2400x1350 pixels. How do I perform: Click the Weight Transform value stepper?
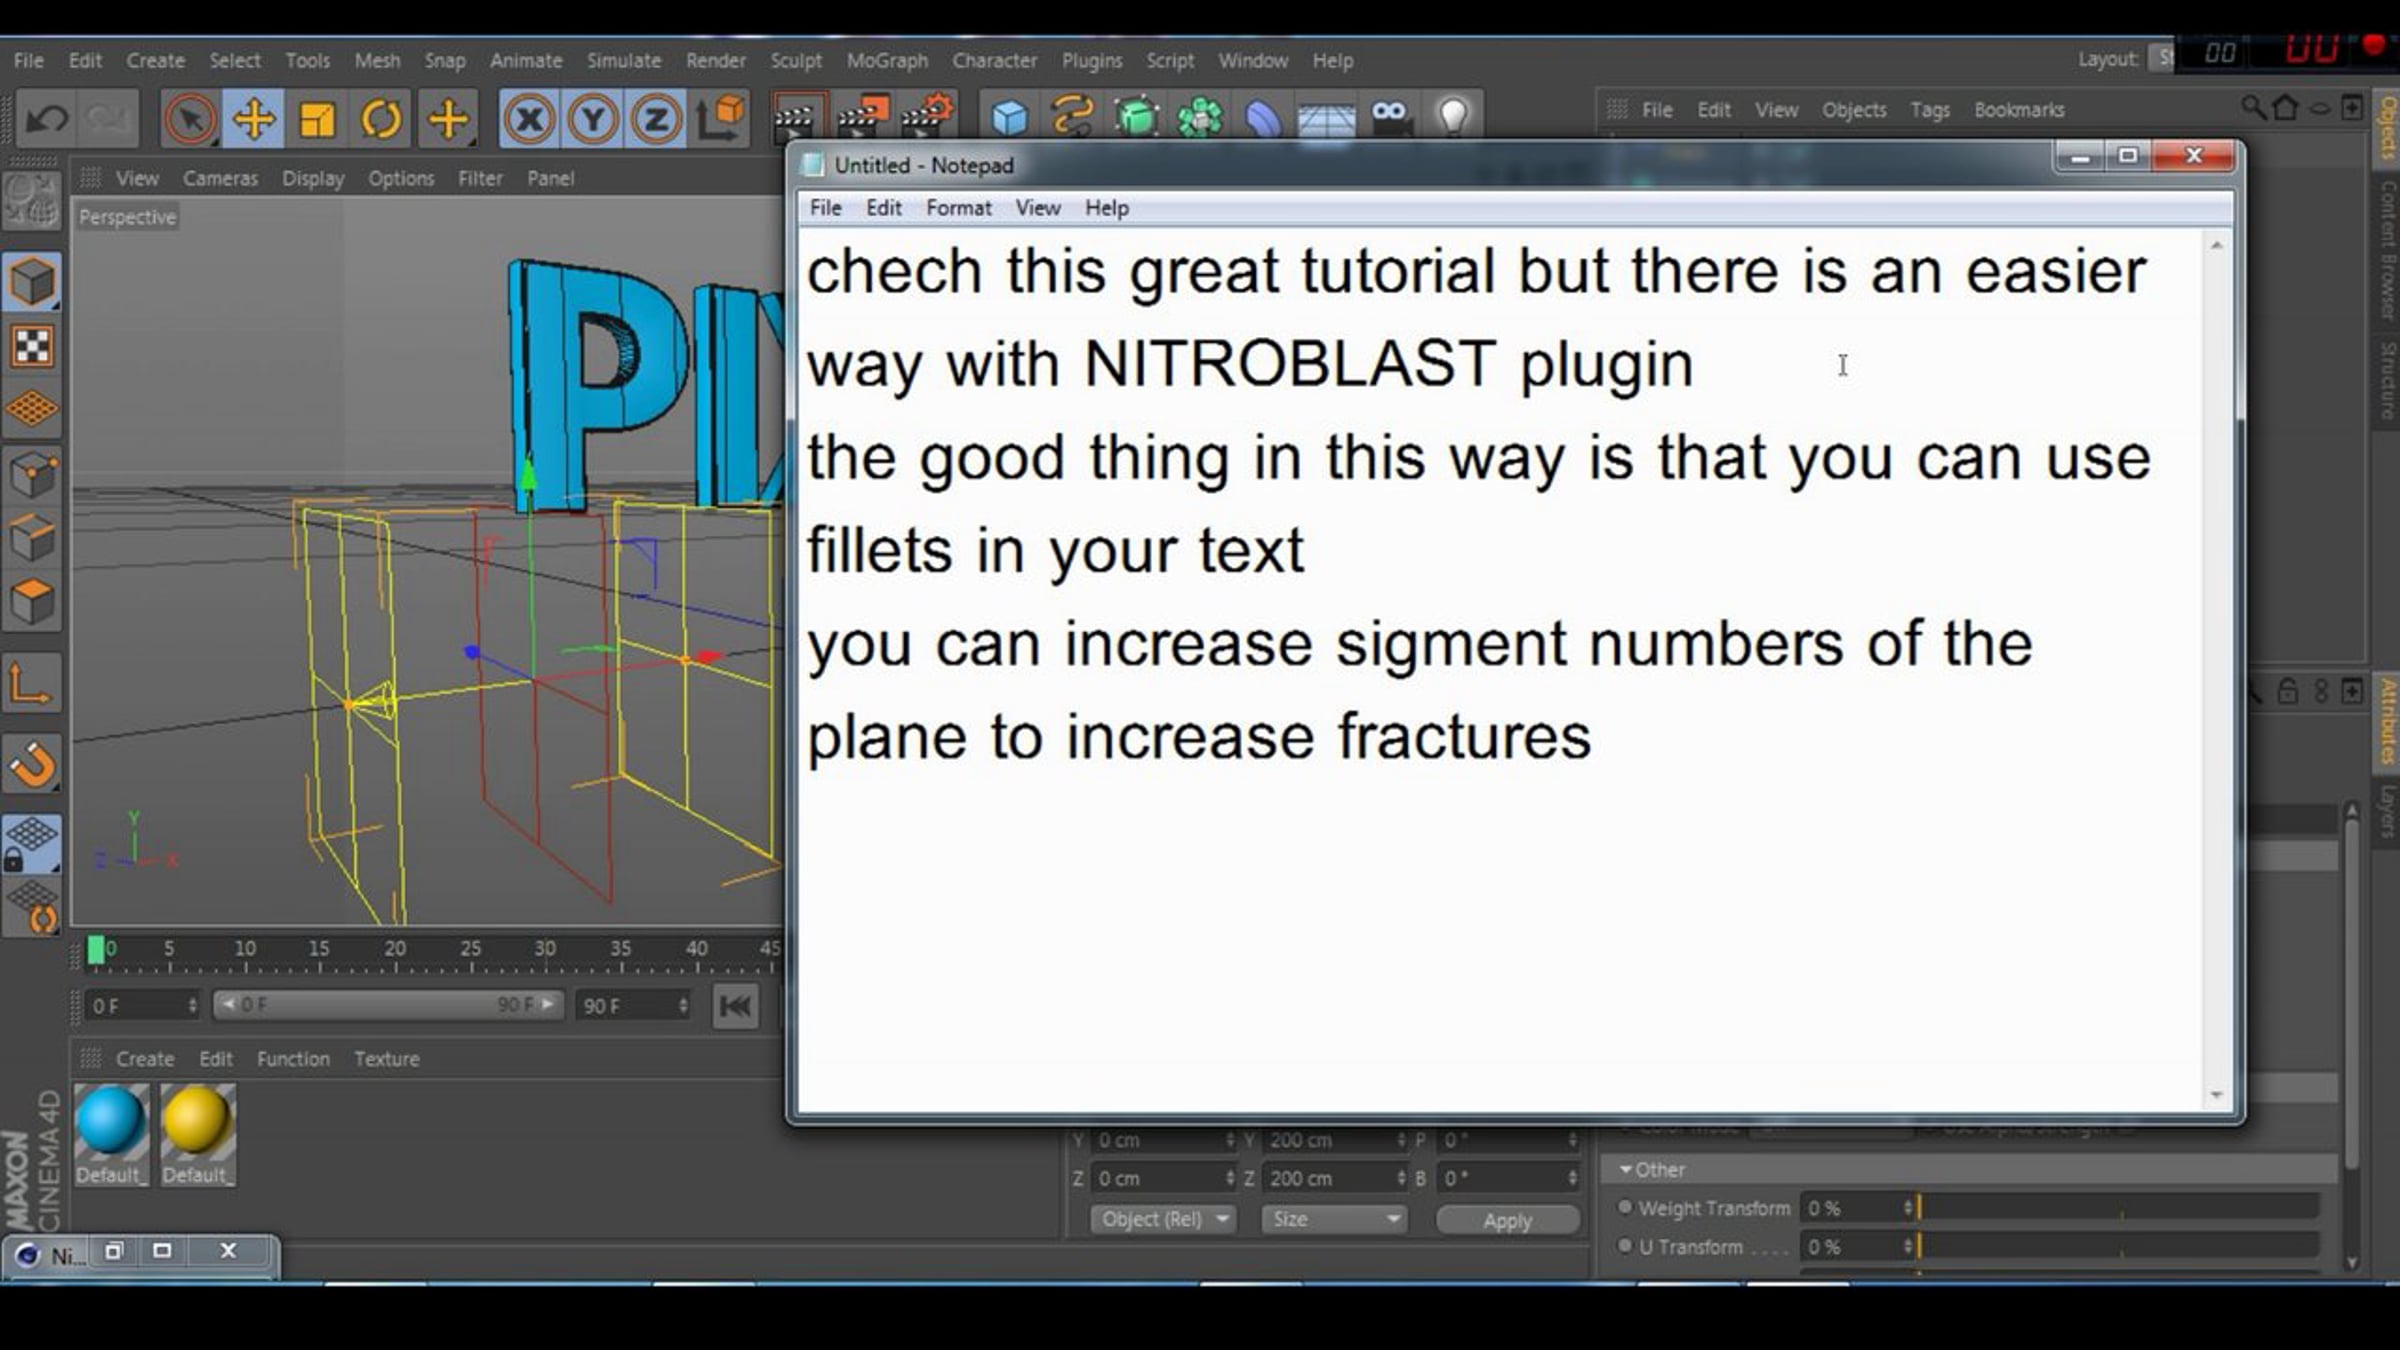pyautogui.click(x=1907, y=1208)
